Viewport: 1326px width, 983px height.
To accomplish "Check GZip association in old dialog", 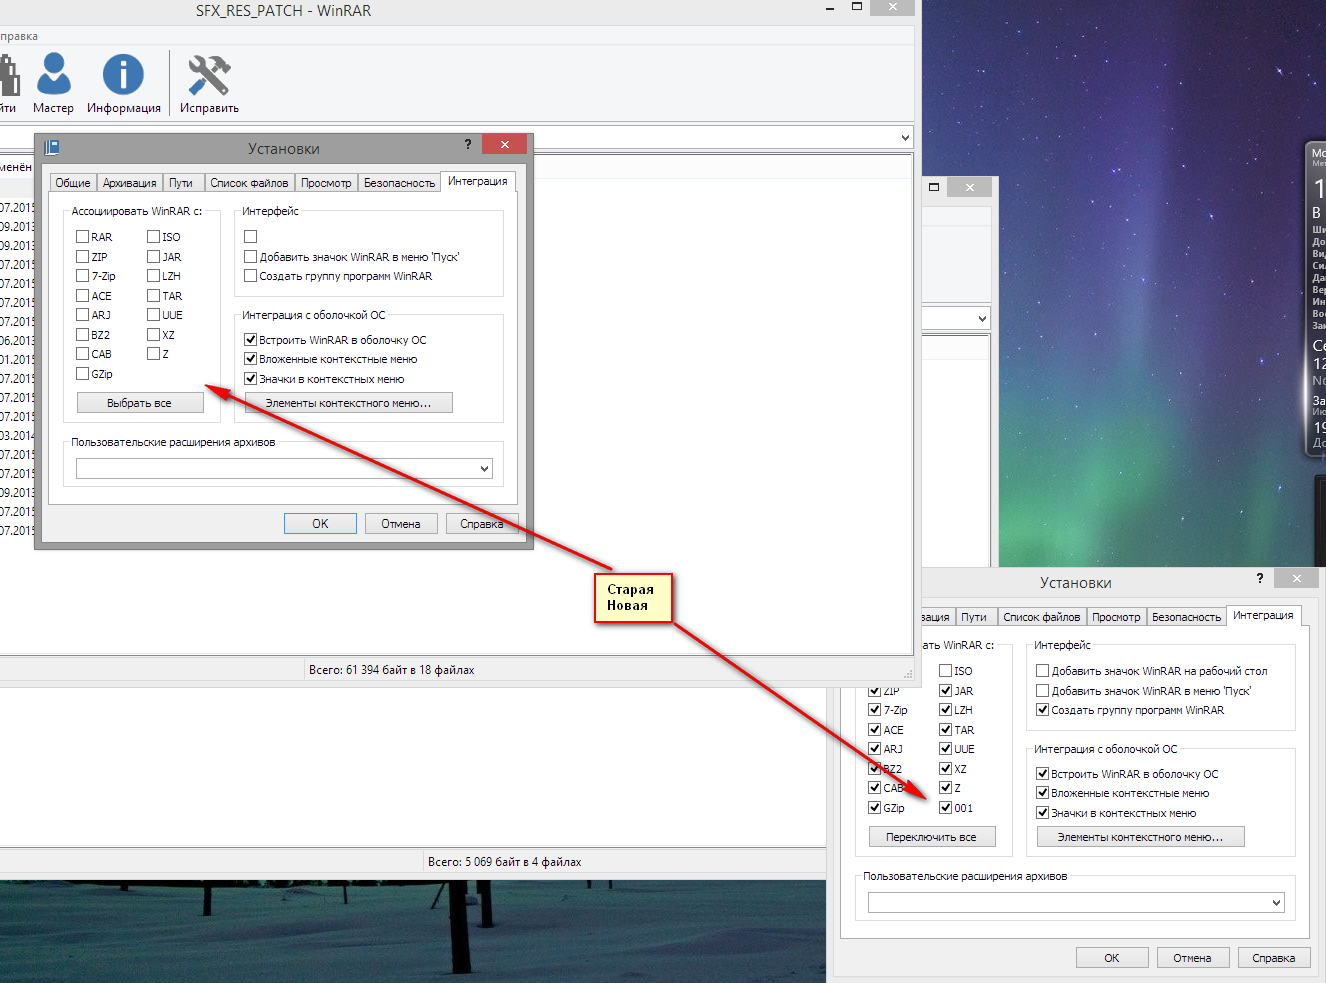I will 83,374.
